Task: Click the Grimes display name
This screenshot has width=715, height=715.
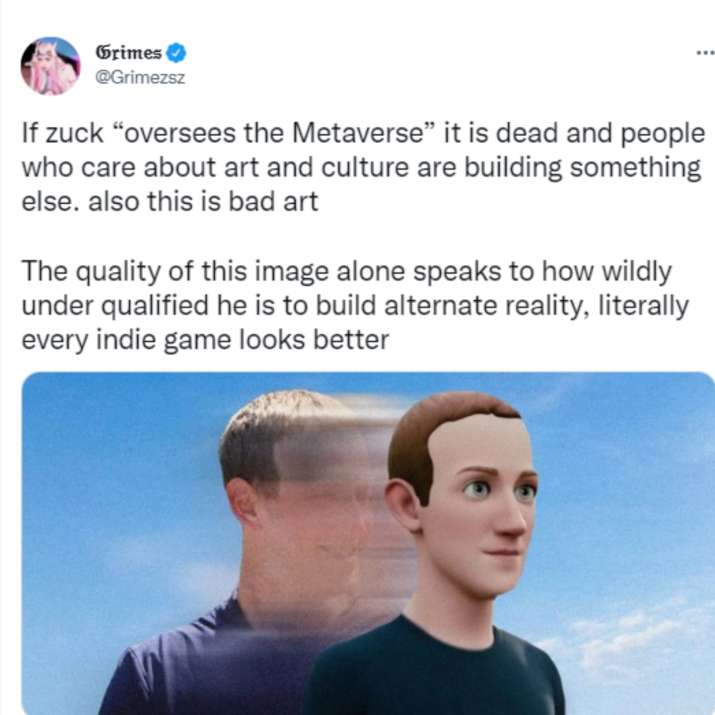Action: (129, 53)
